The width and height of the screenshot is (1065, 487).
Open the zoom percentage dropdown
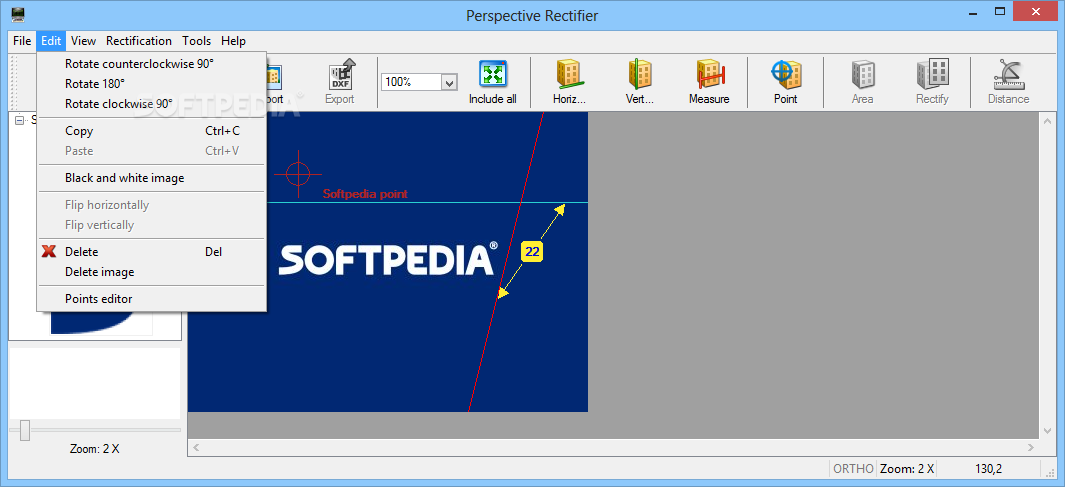coord(449,82)
